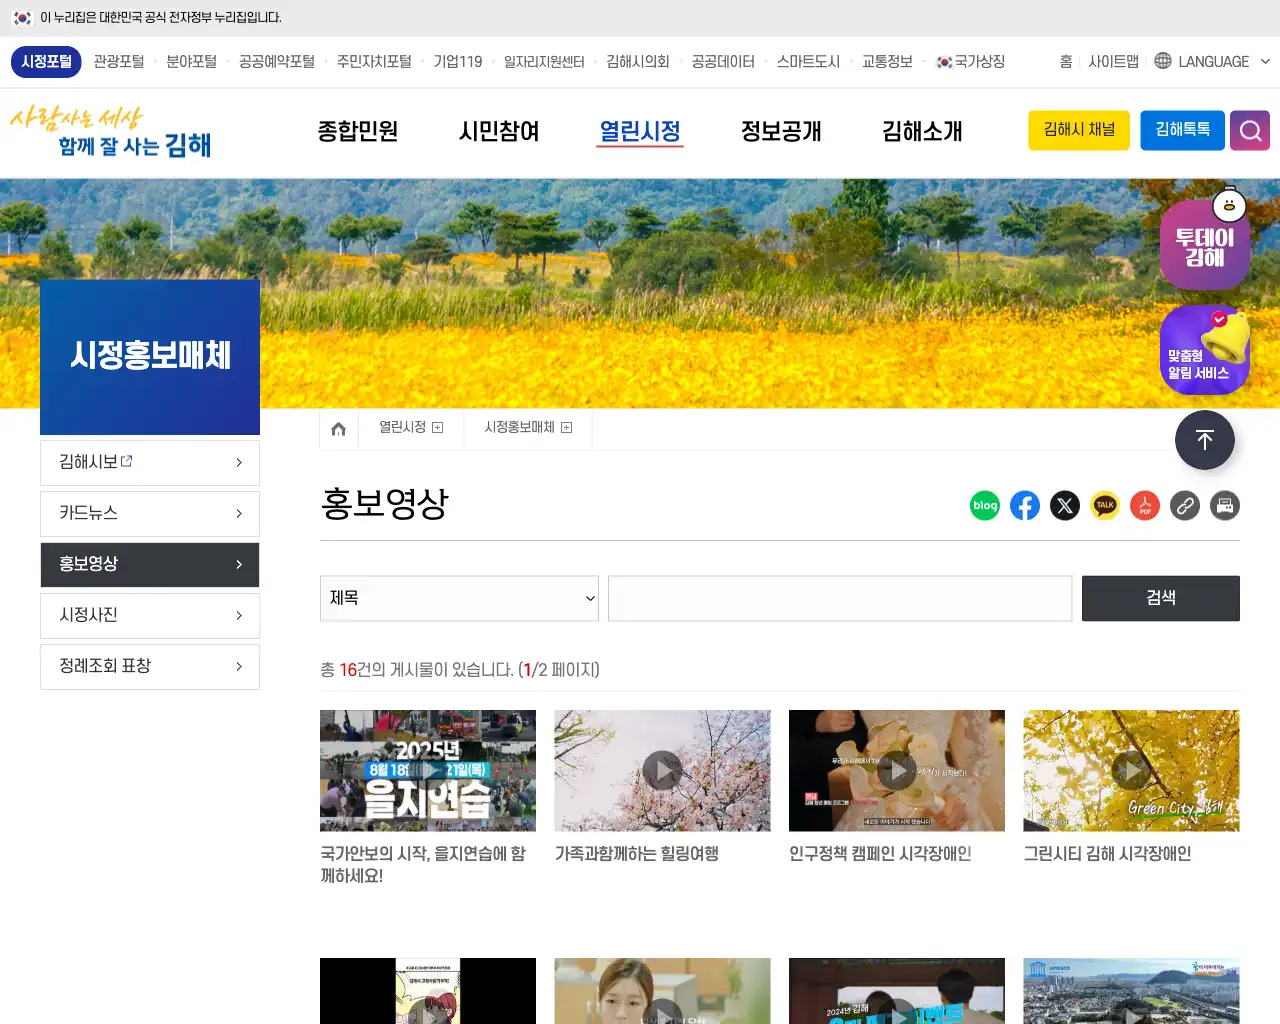The width and height of the screenshot is (1280, 1024).
Task: Go to 분야포털 link
Action: pyautogui.click(x=191, y=61)
